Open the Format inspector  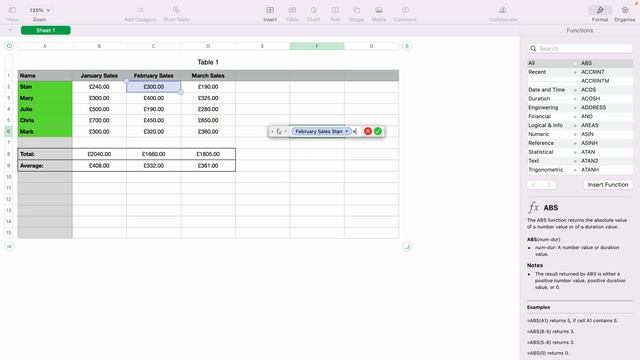[x=600, y=10]
